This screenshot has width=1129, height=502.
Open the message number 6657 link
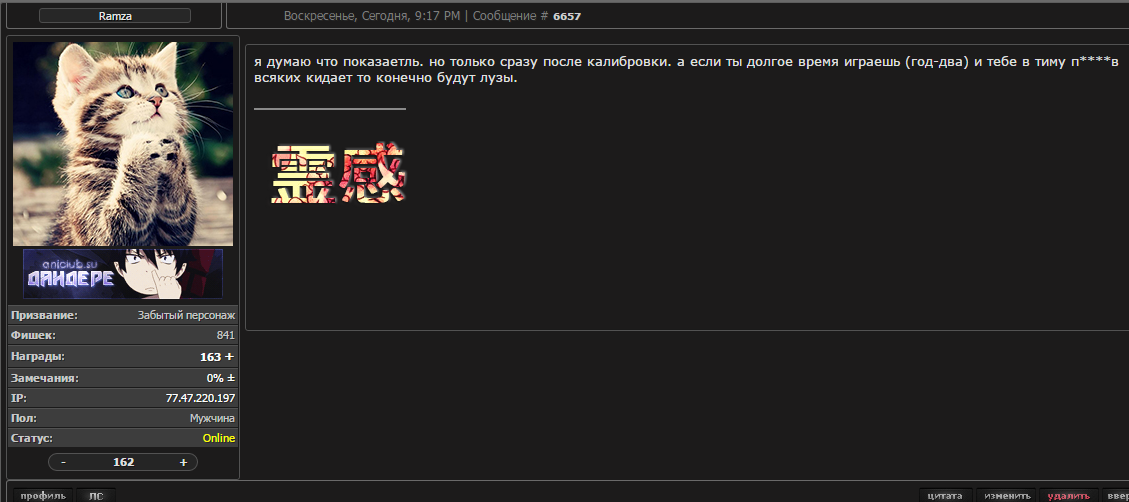pyautogui.click(x=567, y=16)
